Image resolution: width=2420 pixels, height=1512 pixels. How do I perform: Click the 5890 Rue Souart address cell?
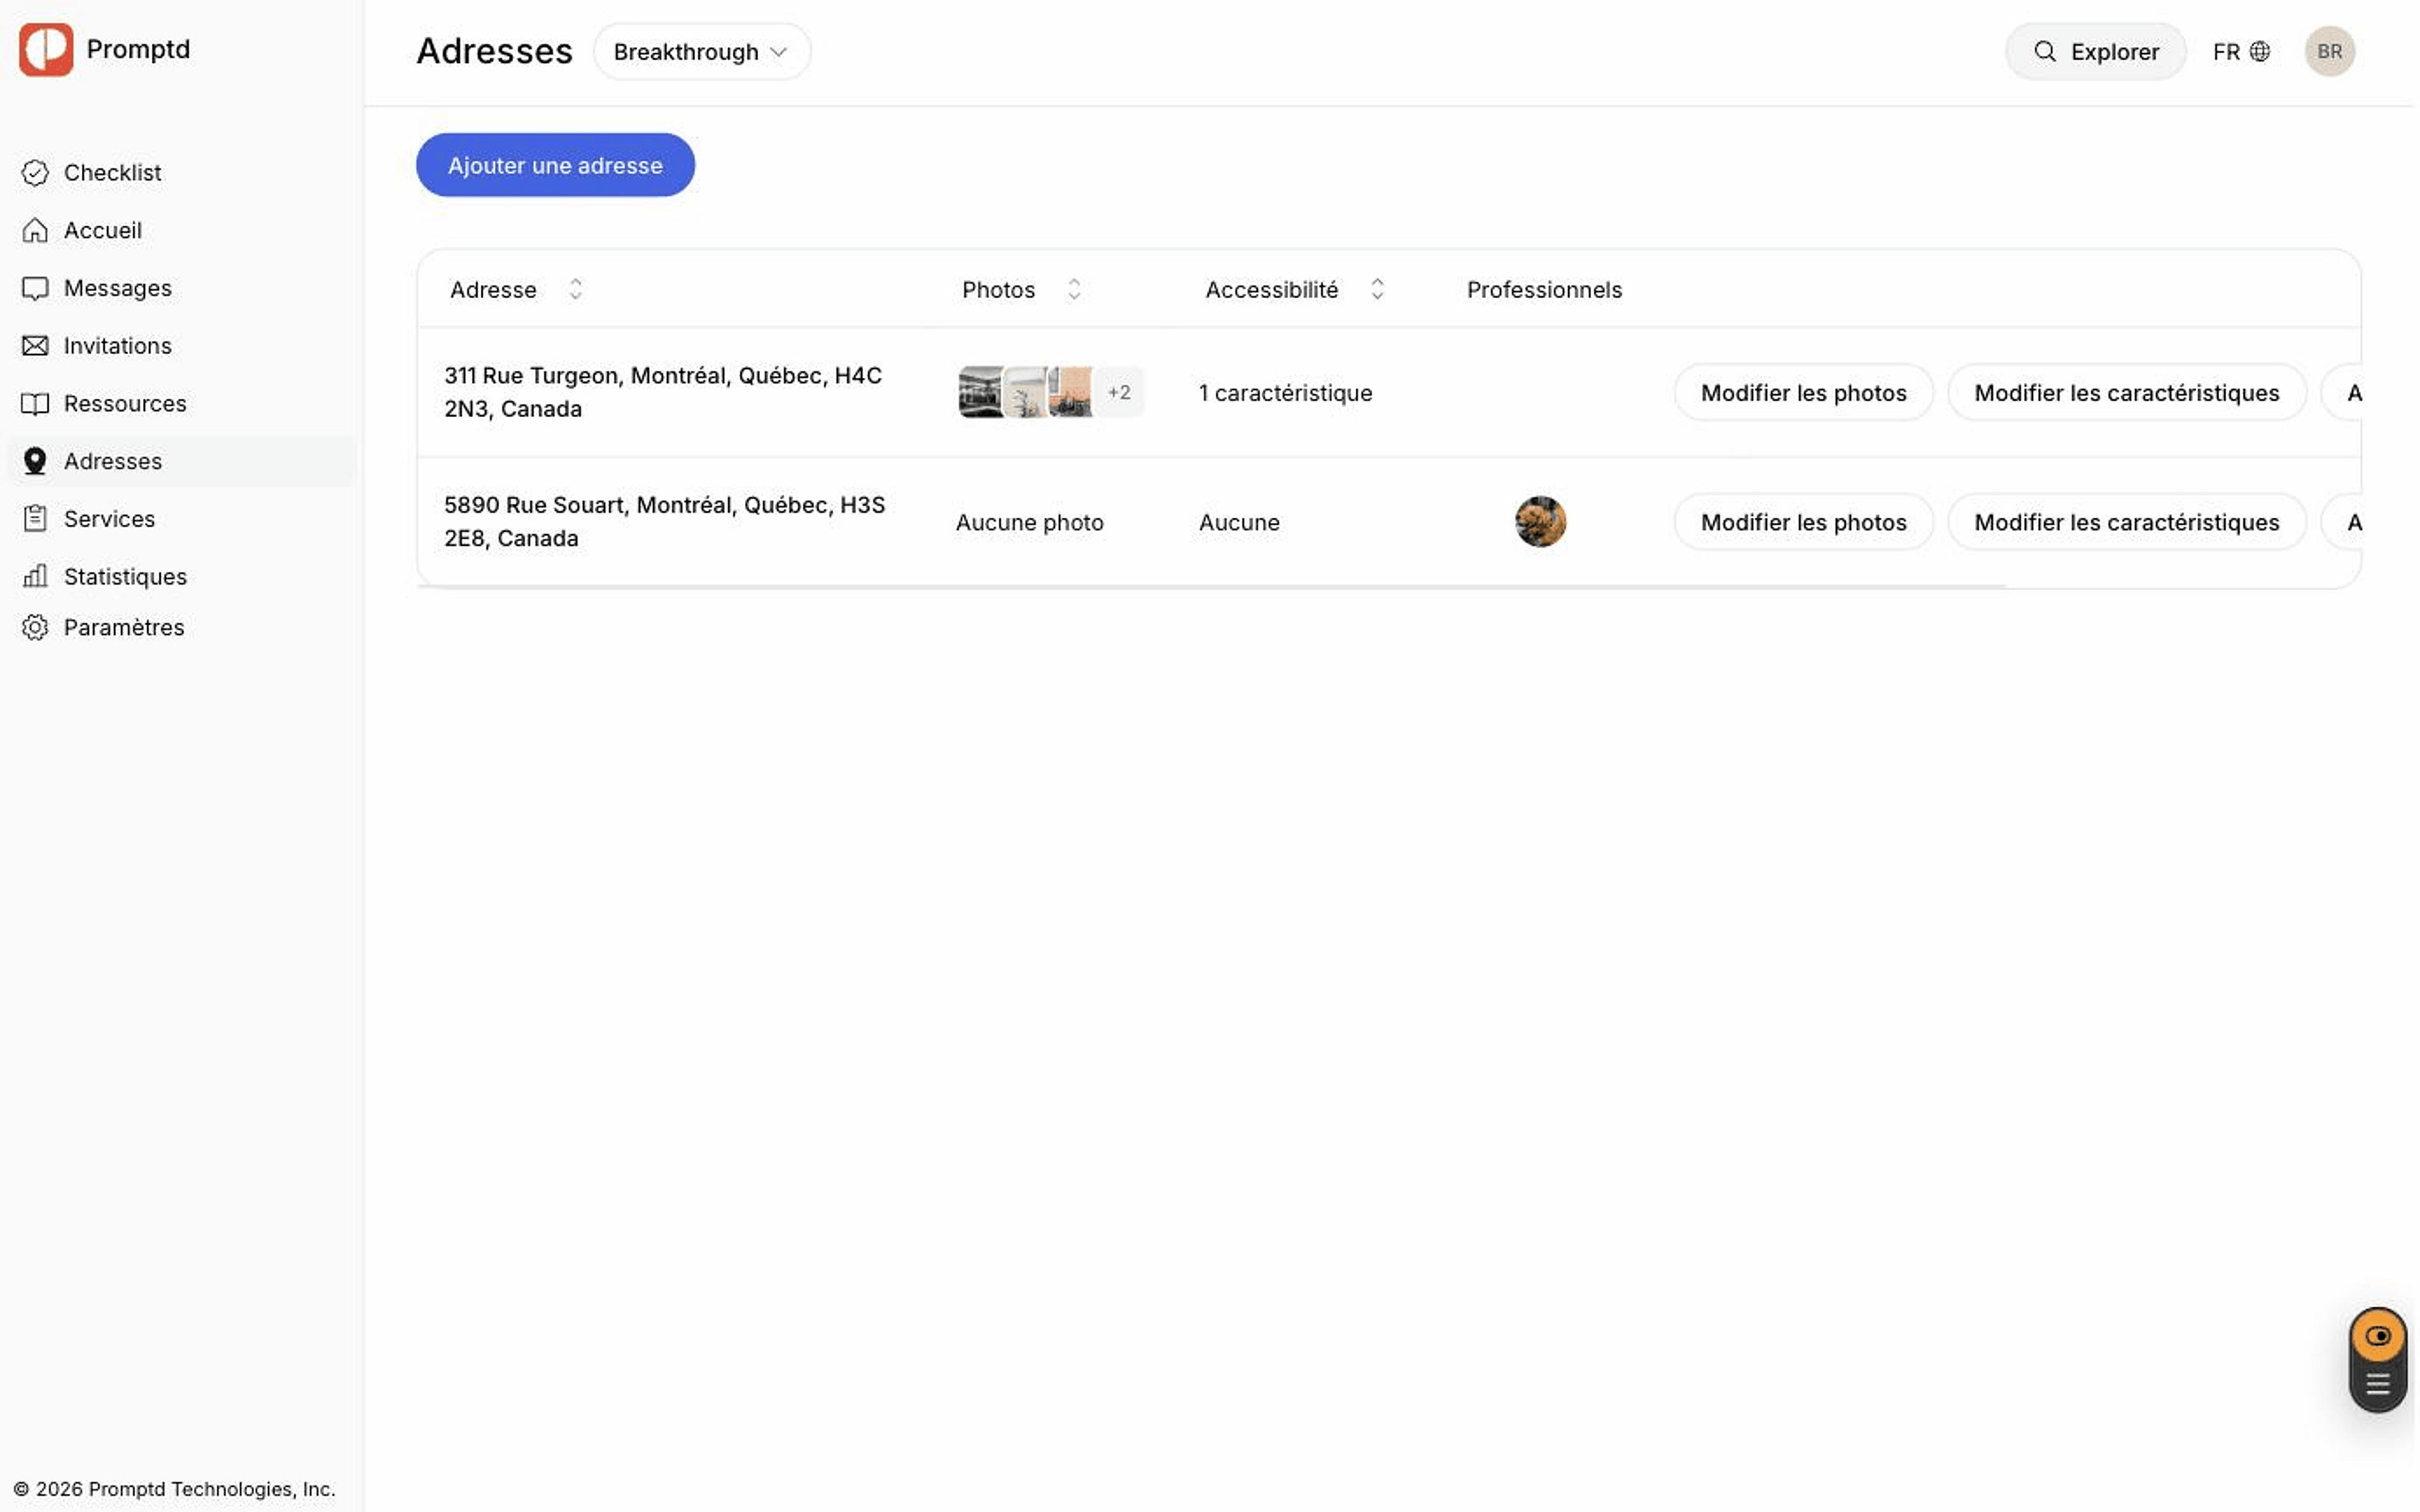click(x=665, y=522)
